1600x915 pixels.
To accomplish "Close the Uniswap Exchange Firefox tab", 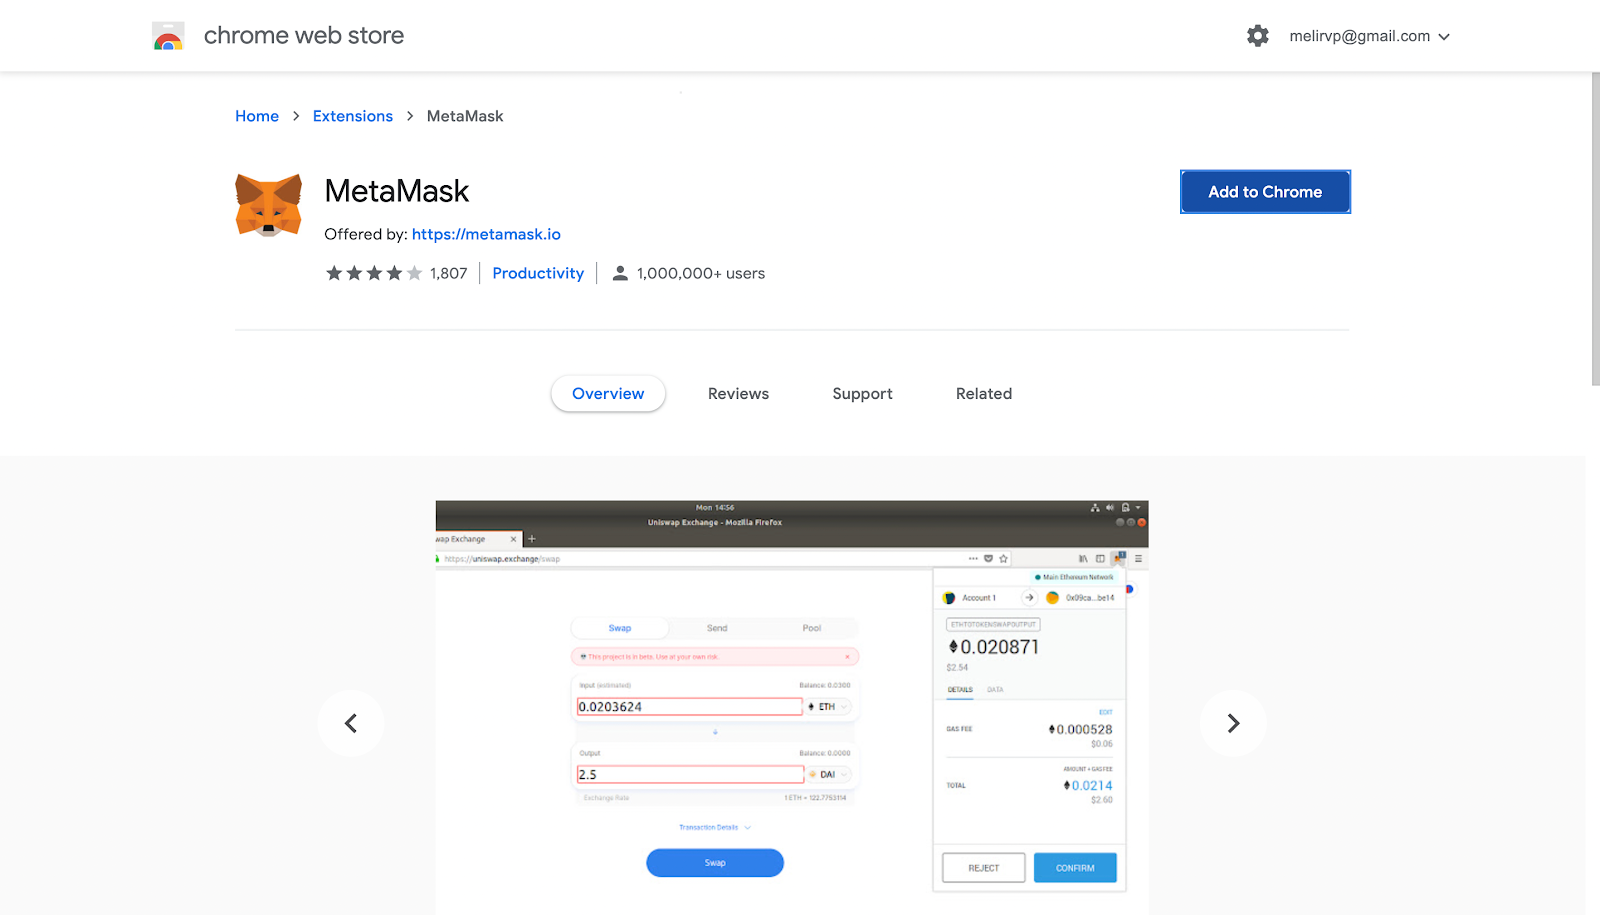I will coord(513,539).
